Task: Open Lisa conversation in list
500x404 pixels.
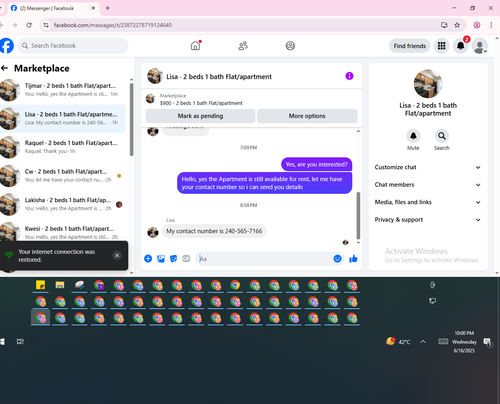Action: click(63, 119)
